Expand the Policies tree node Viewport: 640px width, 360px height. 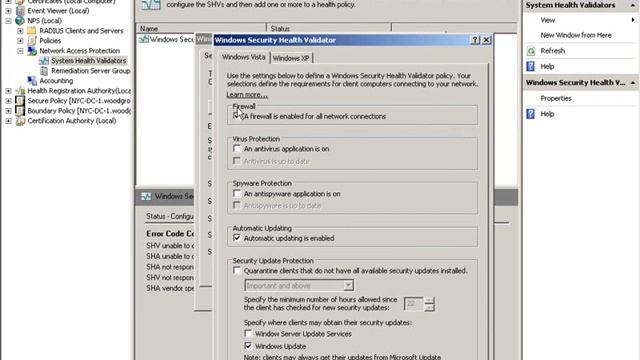click(20, 41)
